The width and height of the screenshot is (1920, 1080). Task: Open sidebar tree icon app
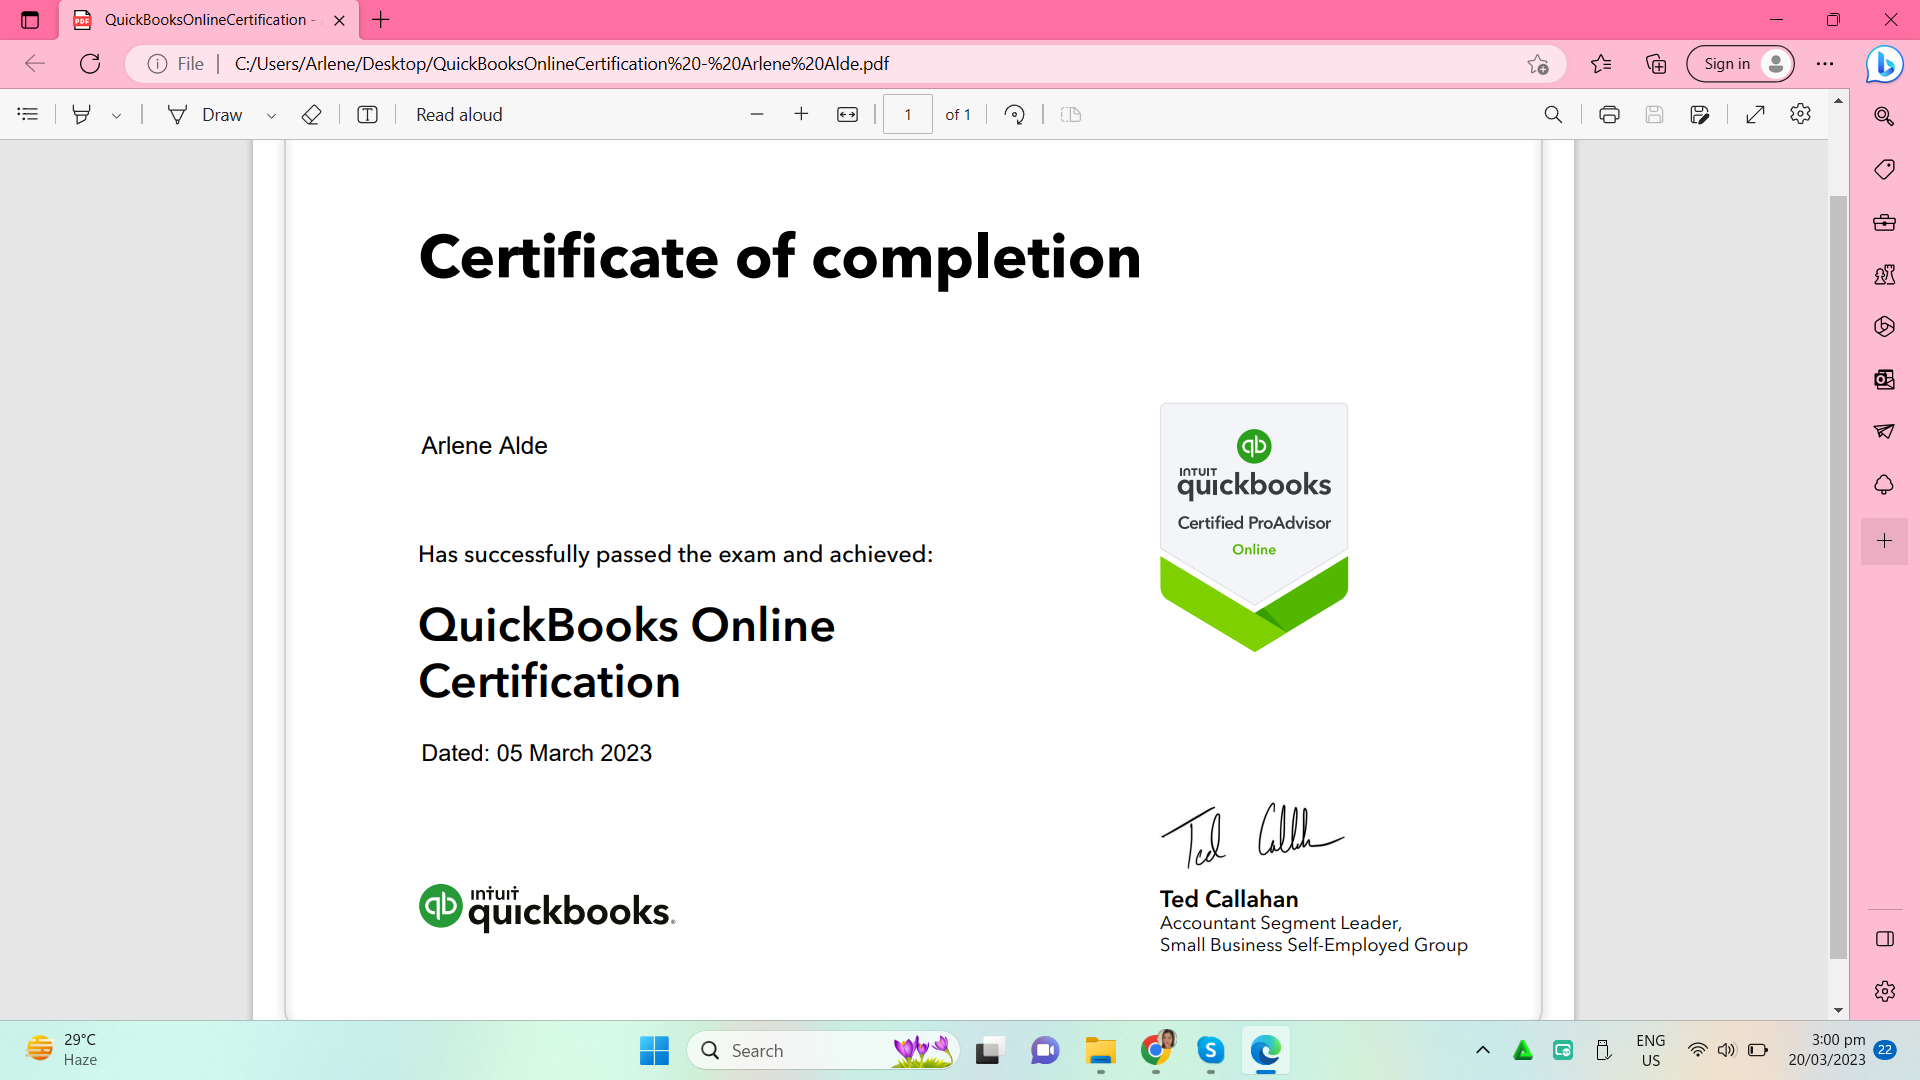coord(1884,484)
